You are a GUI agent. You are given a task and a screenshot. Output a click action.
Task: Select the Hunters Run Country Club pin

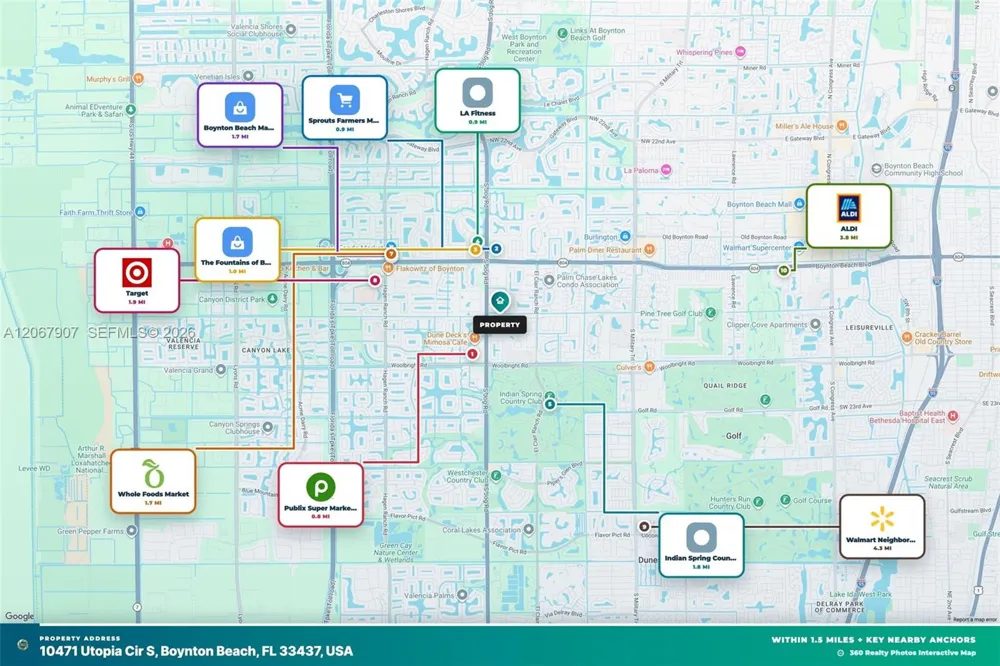click(x=758, y=502)
